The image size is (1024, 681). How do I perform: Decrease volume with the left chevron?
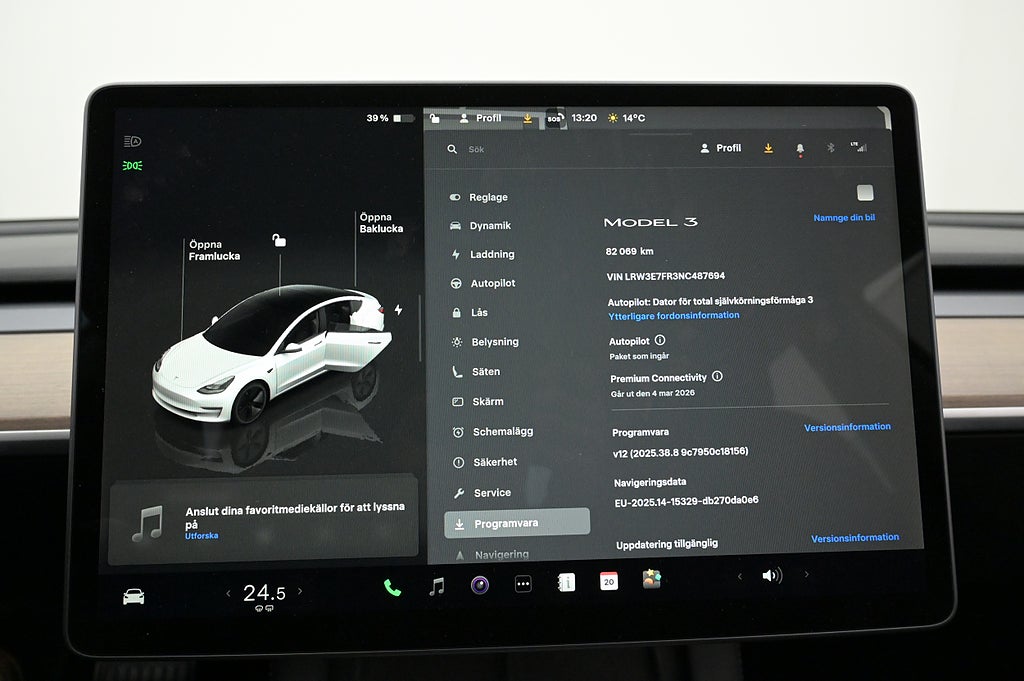click(x=740, y=576)
